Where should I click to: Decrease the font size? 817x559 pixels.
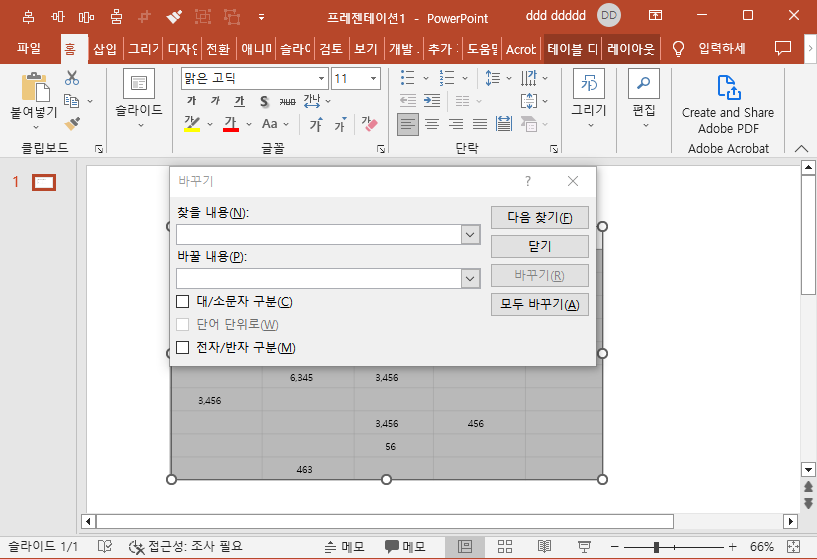pos(340,125)
